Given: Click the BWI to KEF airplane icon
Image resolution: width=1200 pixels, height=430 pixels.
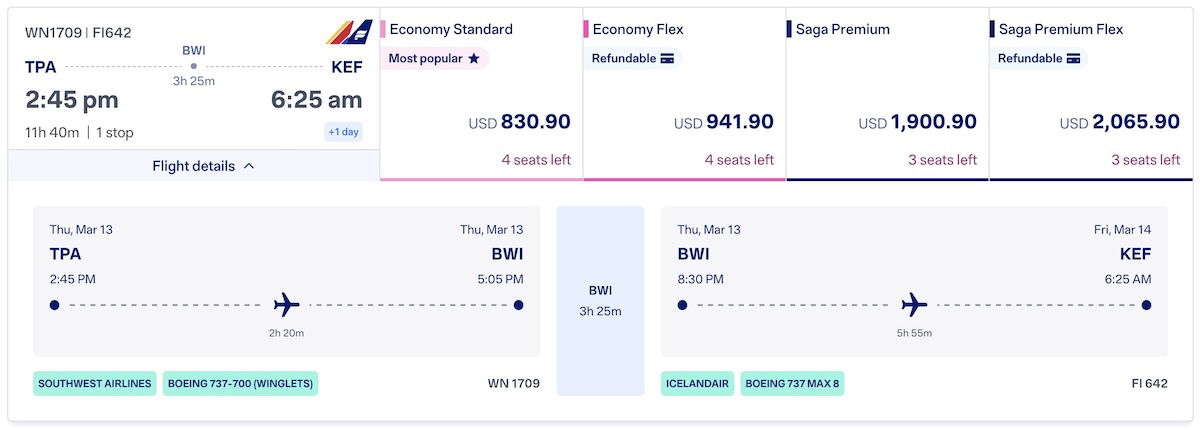Looking at the screenshot, I should tap(914, 304).
